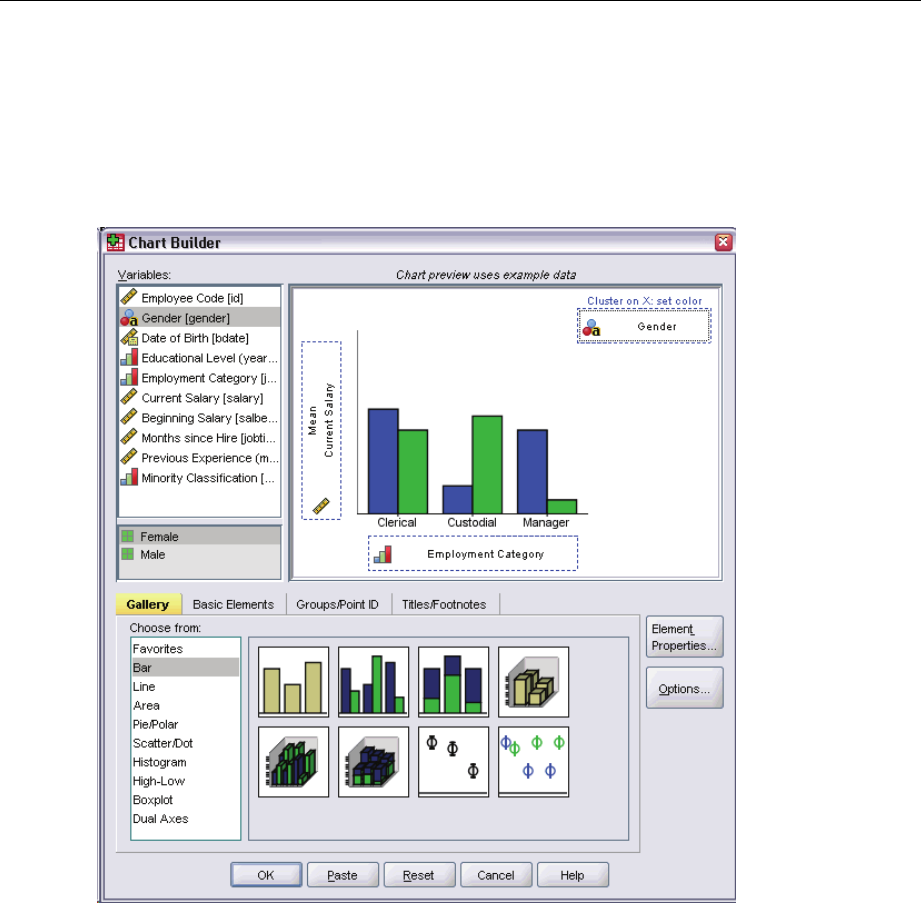This screenshot has width=921, height=903.
Task: Click the date icon beside Date of Birth
Action: (x=129, y=337)
